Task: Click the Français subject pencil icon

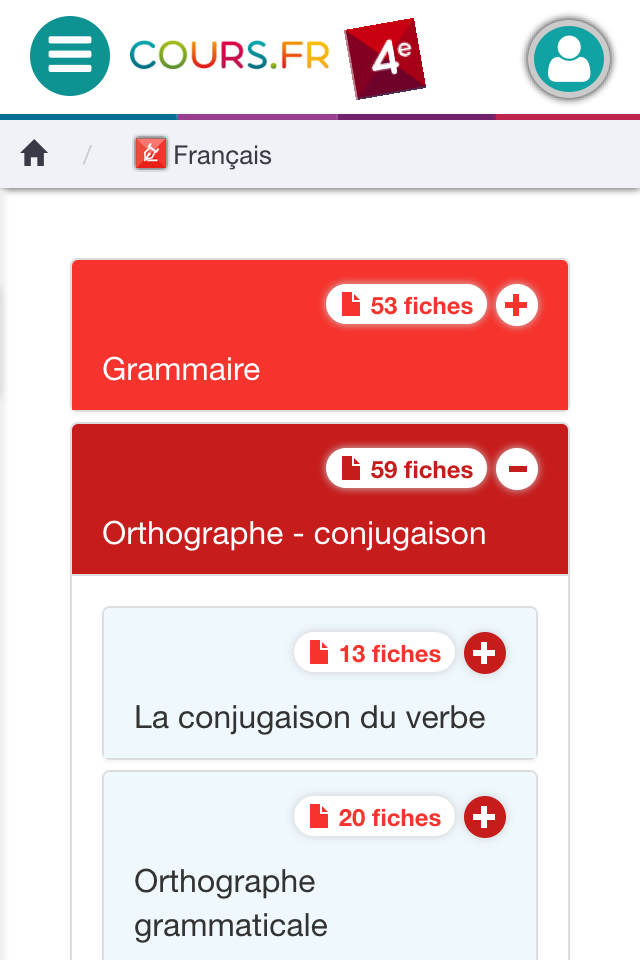Action: click(150, 154)
